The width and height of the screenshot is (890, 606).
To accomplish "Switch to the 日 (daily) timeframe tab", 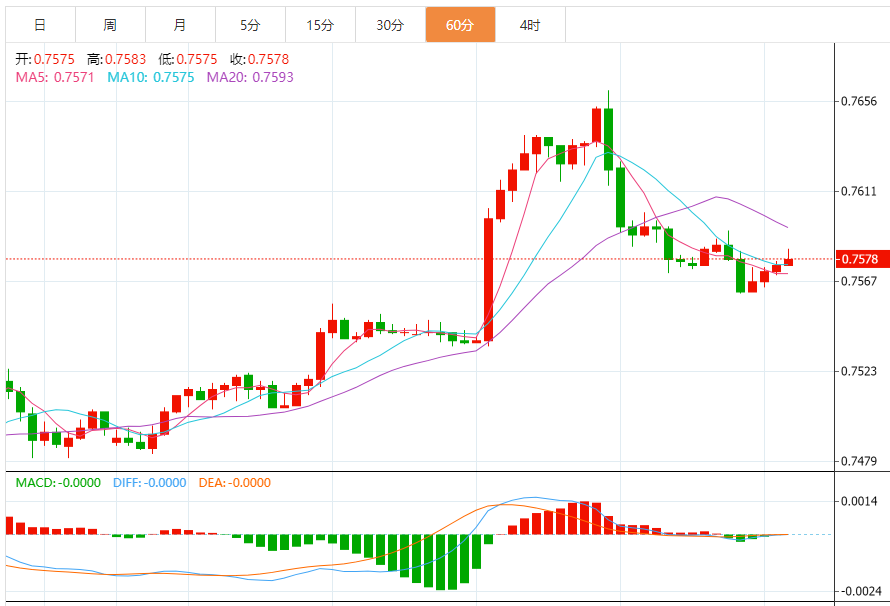I will [39, 25].
